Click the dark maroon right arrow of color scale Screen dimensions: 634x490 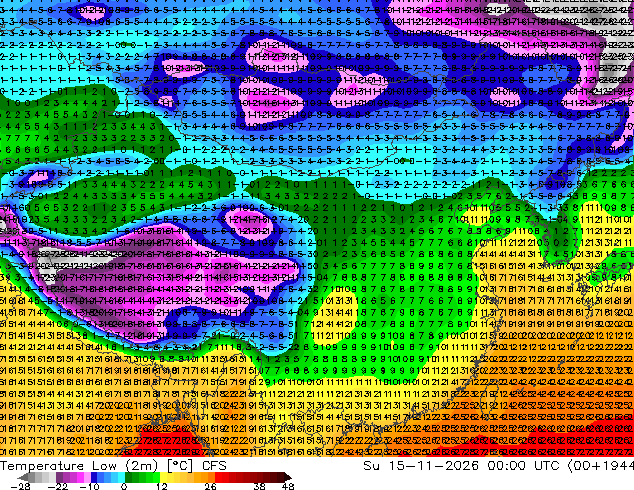click(287, 477)
